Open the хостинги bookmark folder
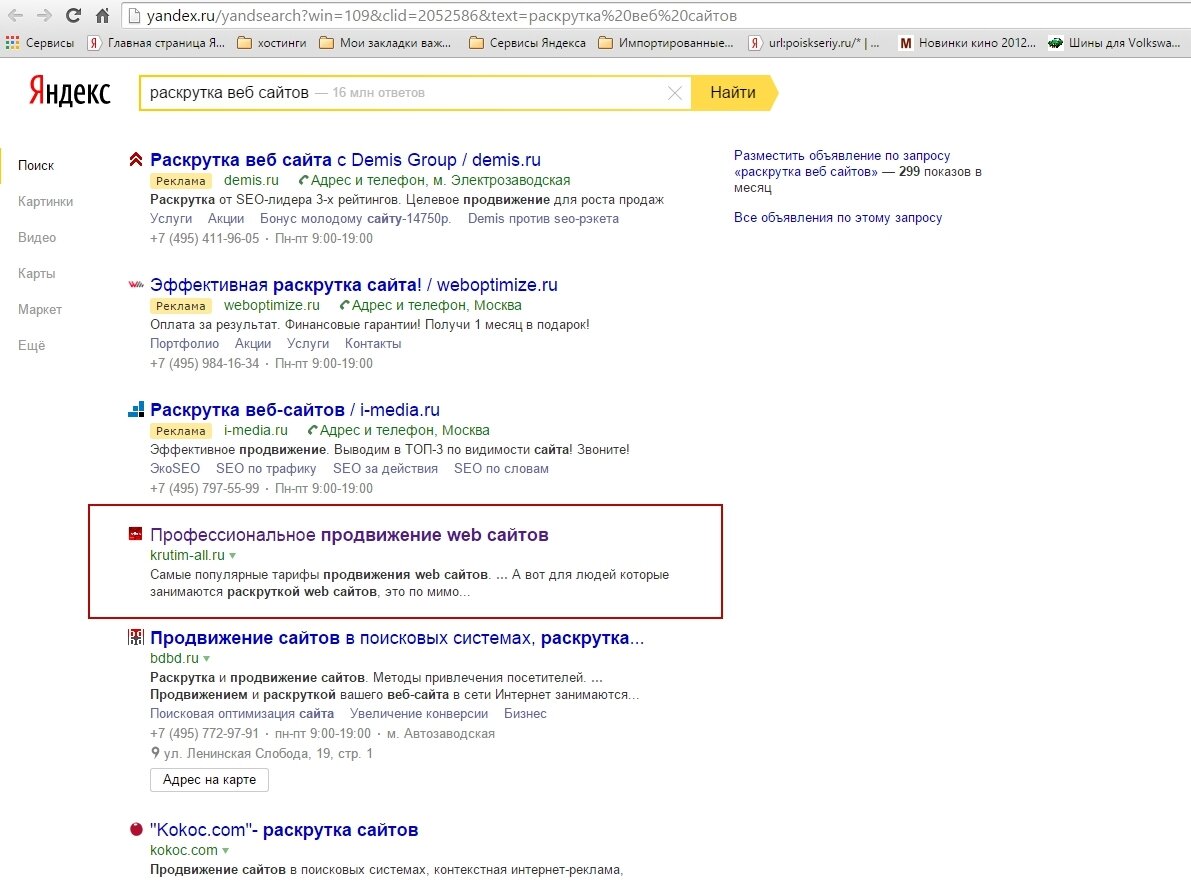This screenshot has height=881, width=1191. tap(272, 43)
